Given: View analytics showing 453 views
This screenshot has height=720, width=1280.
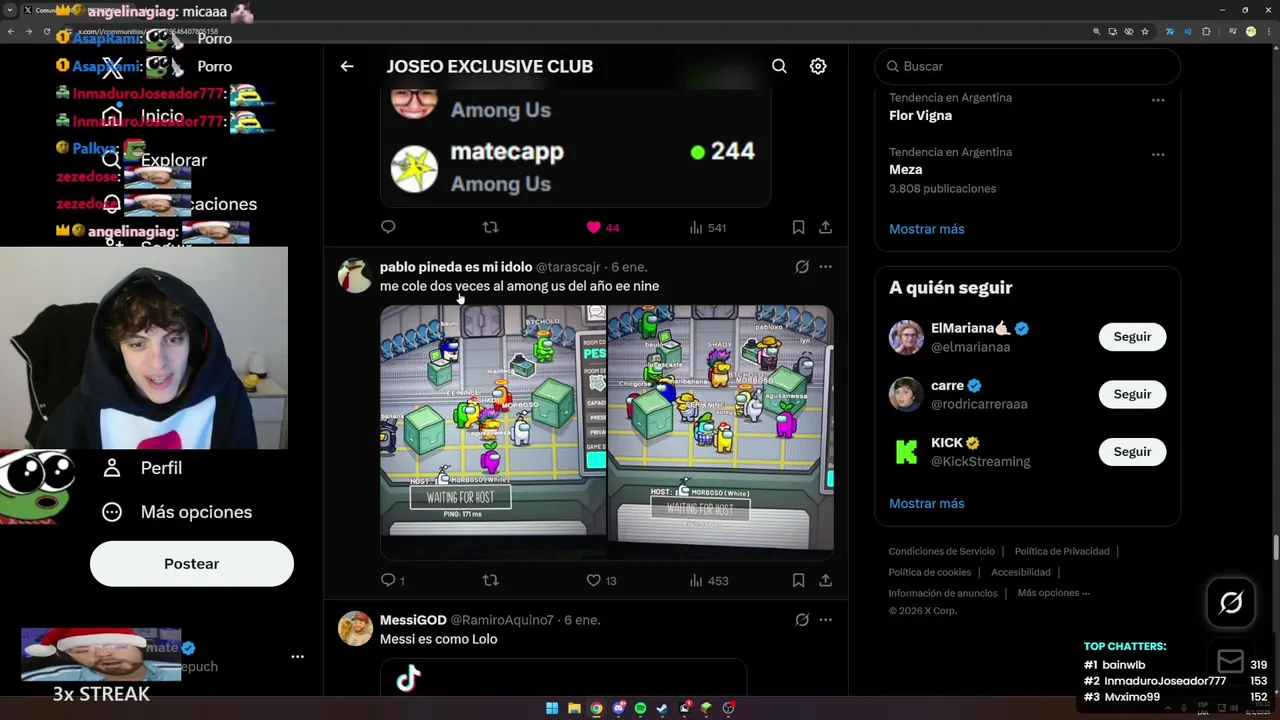Looking at the screenshot, I should click(x=708, y=580).
